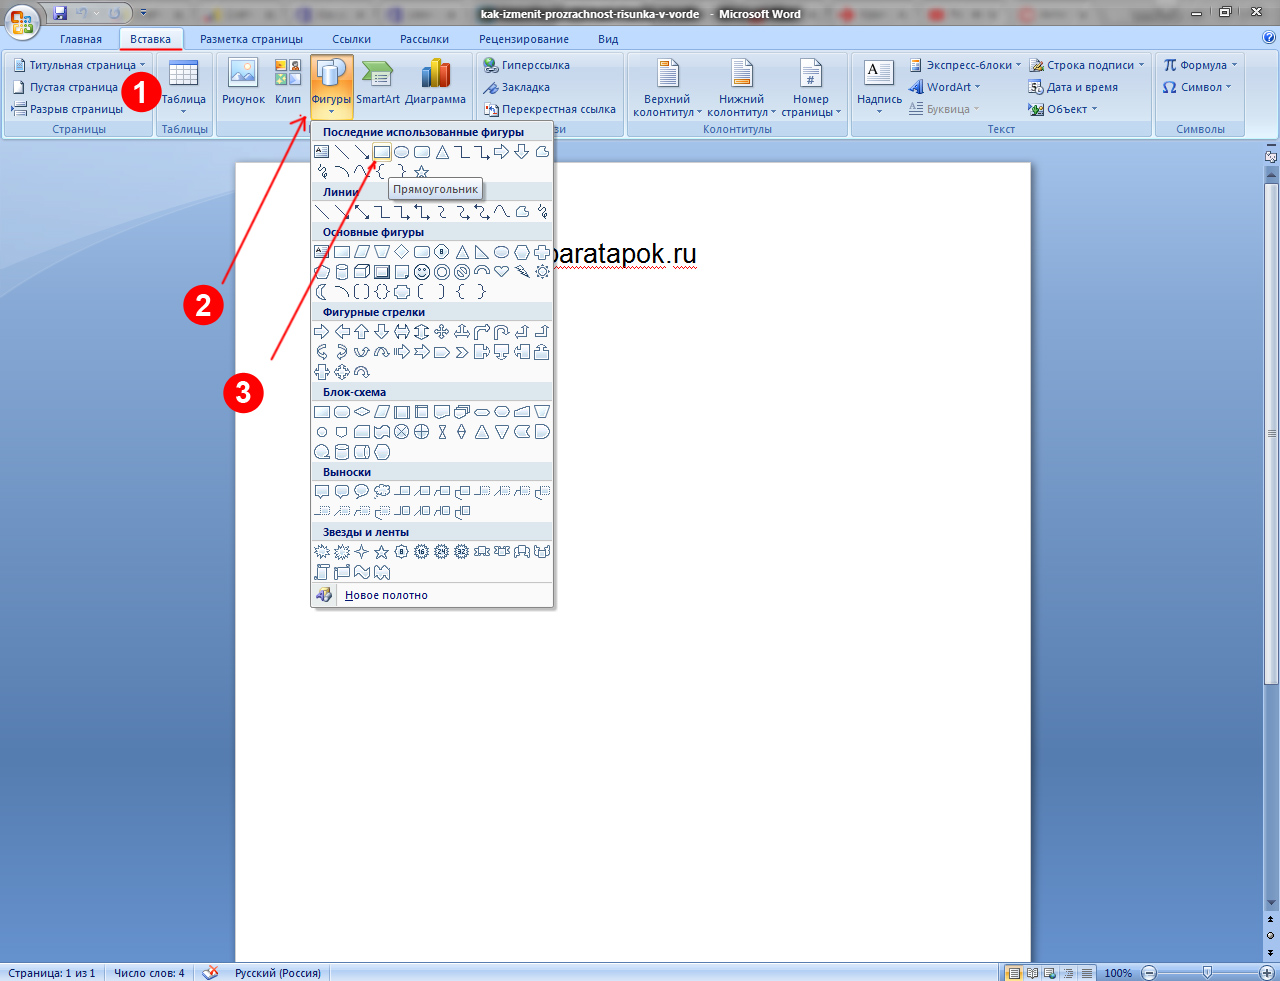Click the Рисунок (Picture) insert icon
1280x981 pixels.
(243, 82)
